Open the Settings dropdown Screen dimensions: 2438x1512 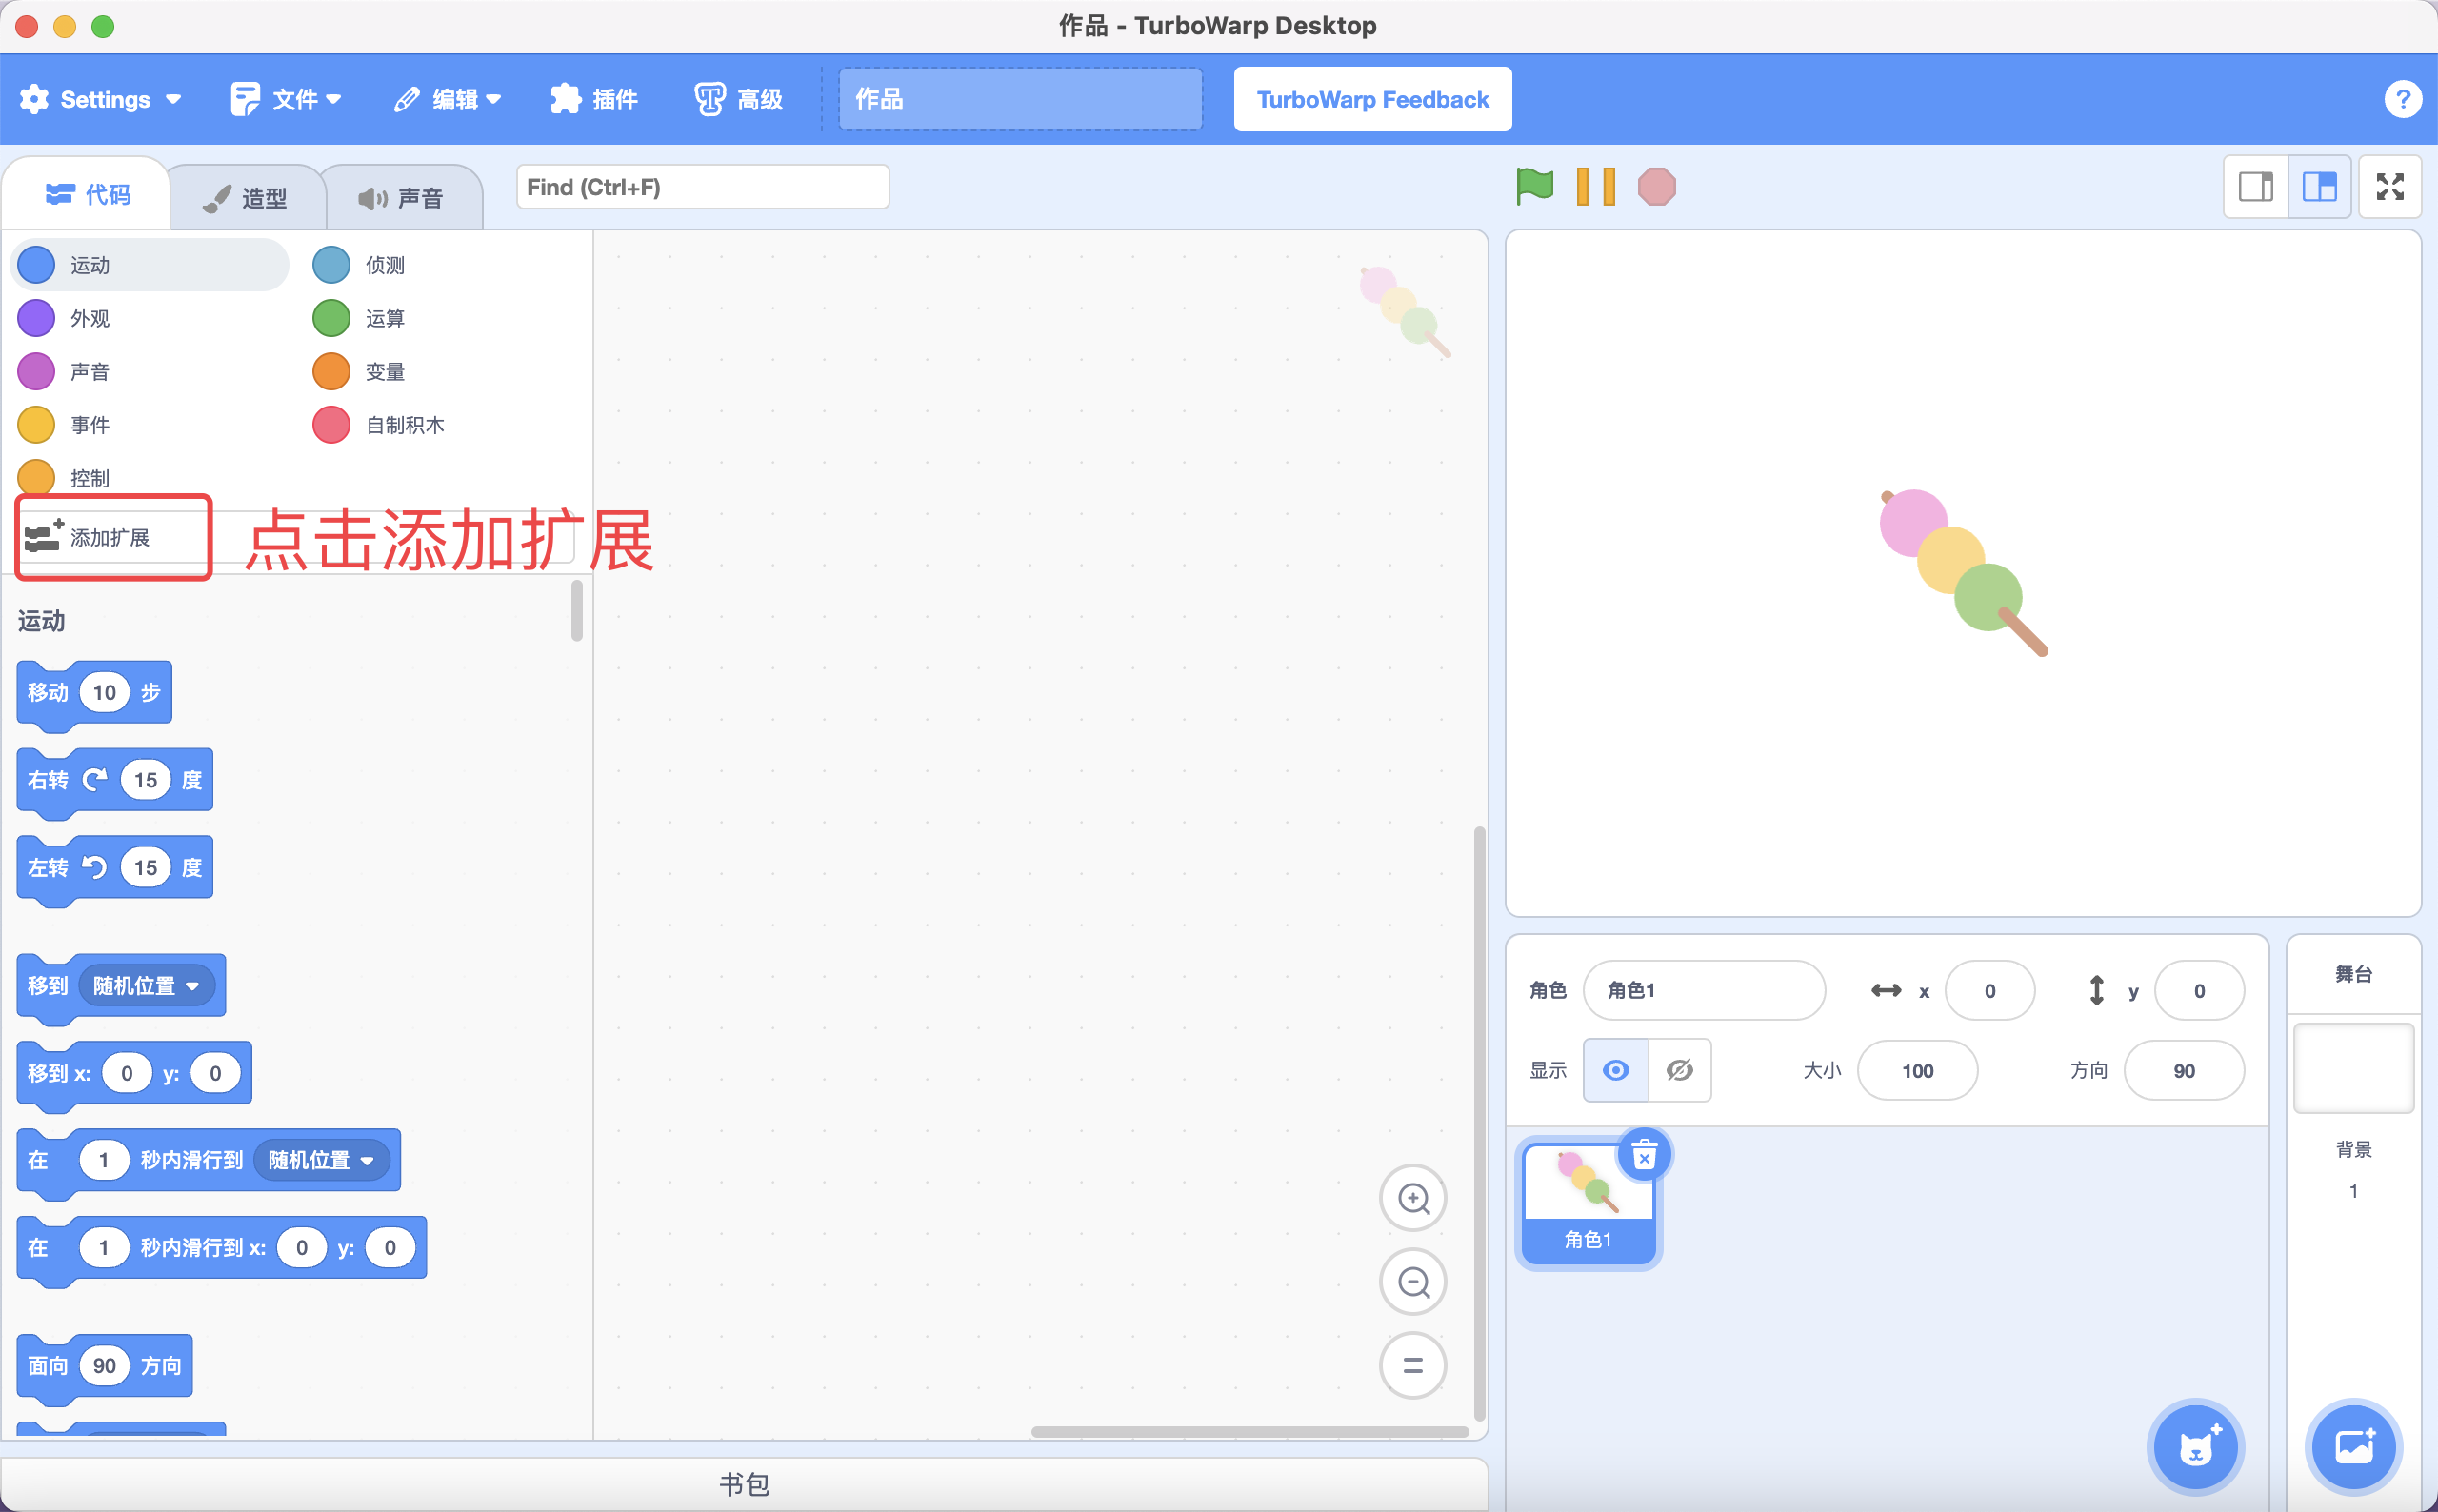click(101, 99)
